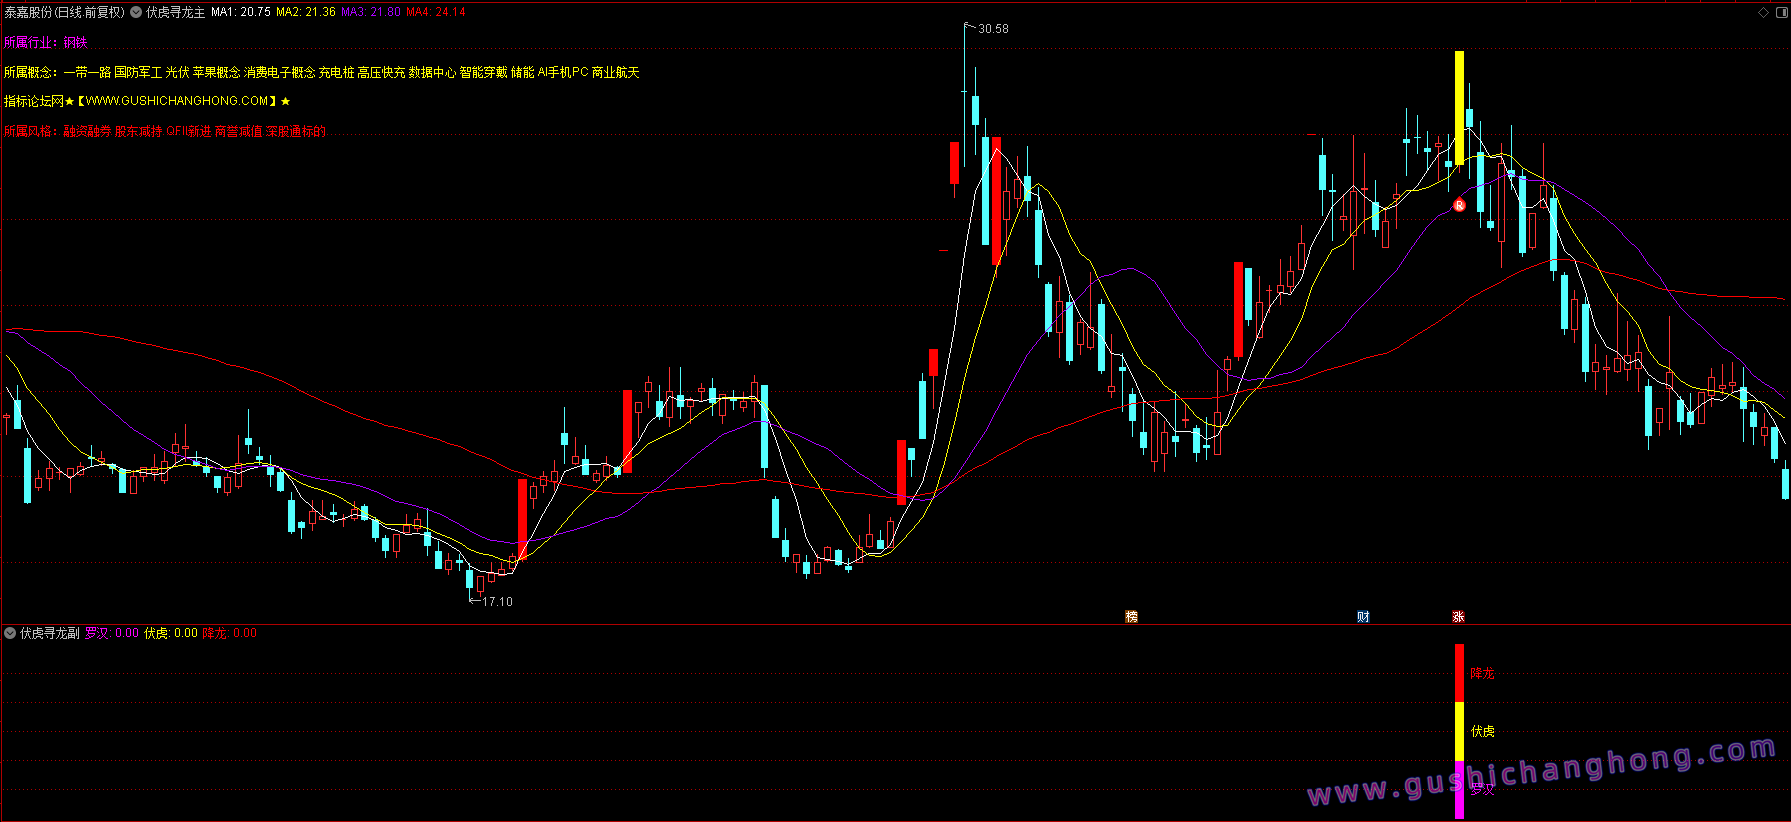This screenshot has height=822, width=1791.
Task: Click the 罗汉: 0.00 value in sub-chart header
Action: [112, 633]
